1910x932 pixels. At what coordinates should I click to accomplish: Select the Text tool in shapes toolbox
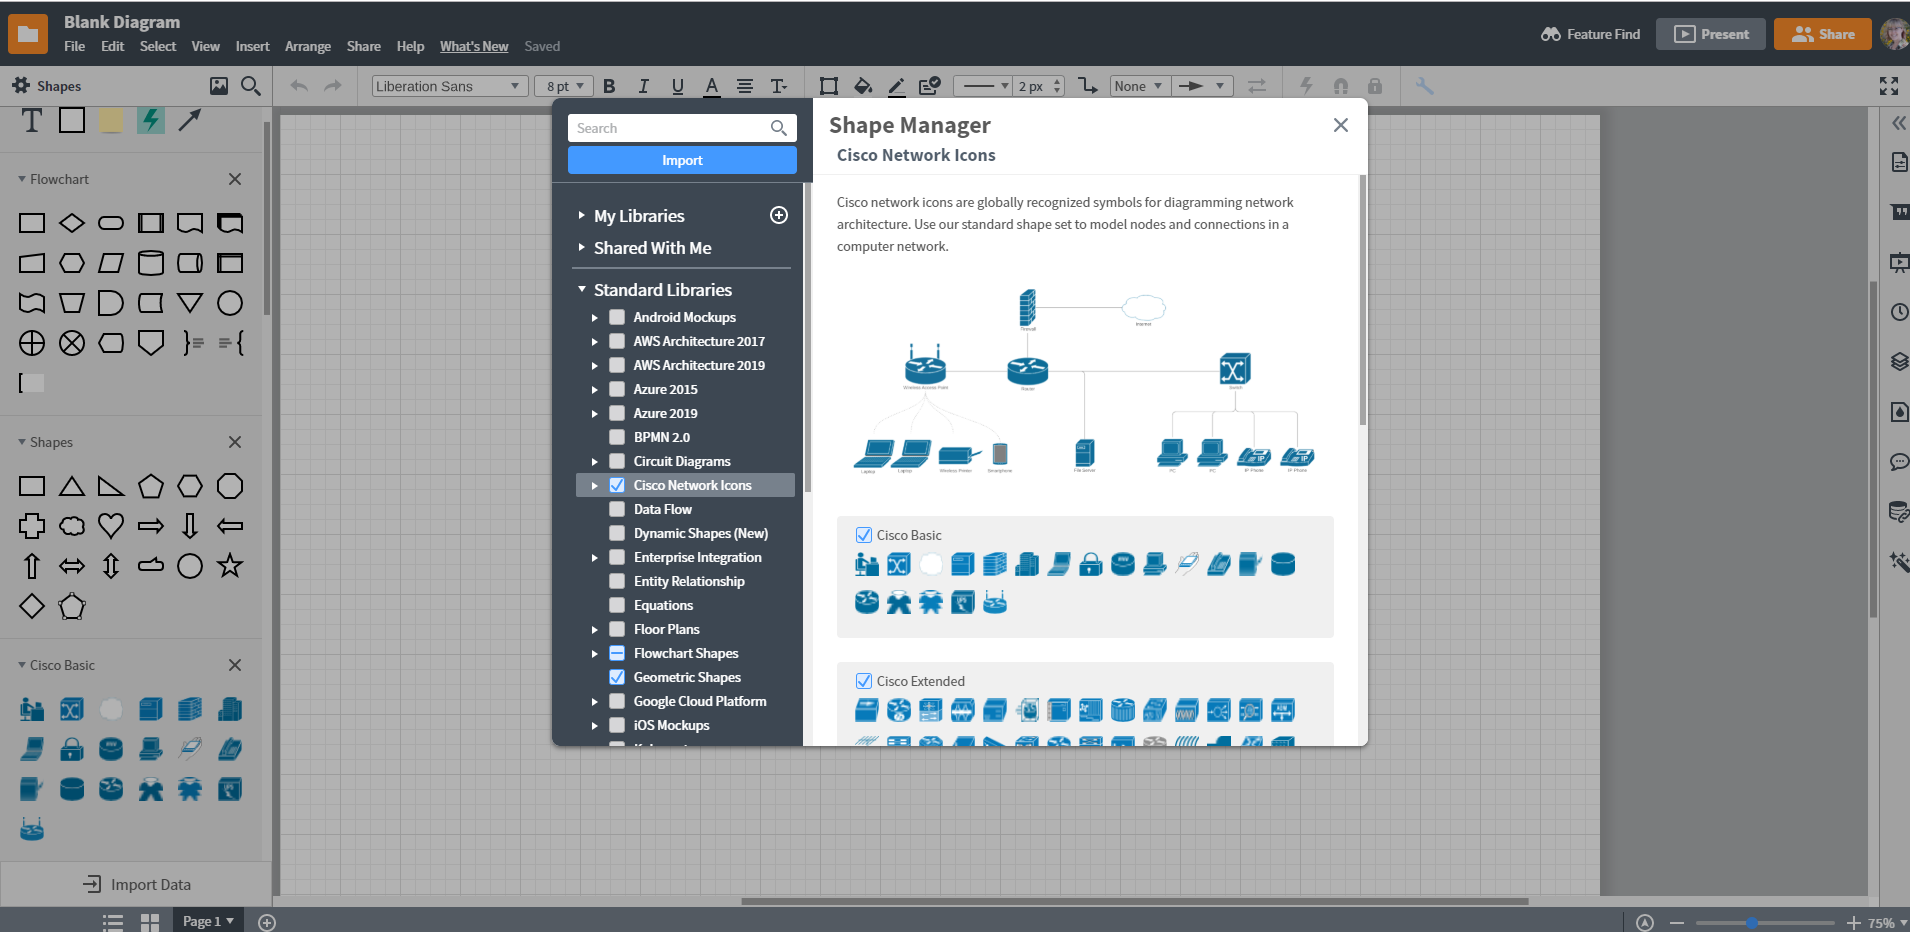click(32, 120)
